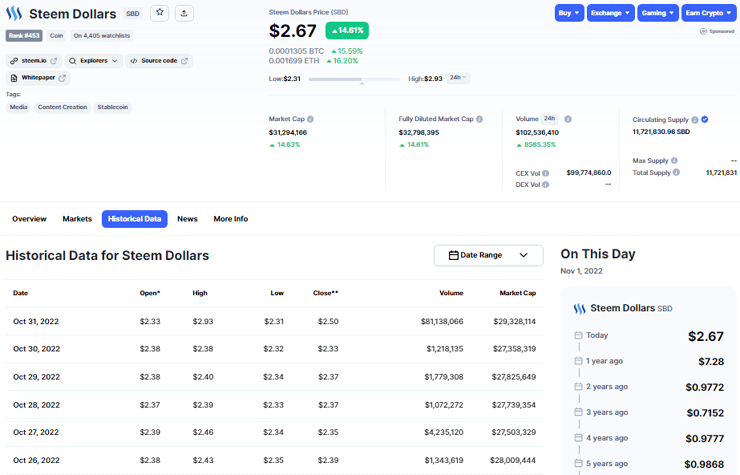This screenshot has height=475, width=740.
Task: Click the calendar icon beside Today
Action: (578, 335)
